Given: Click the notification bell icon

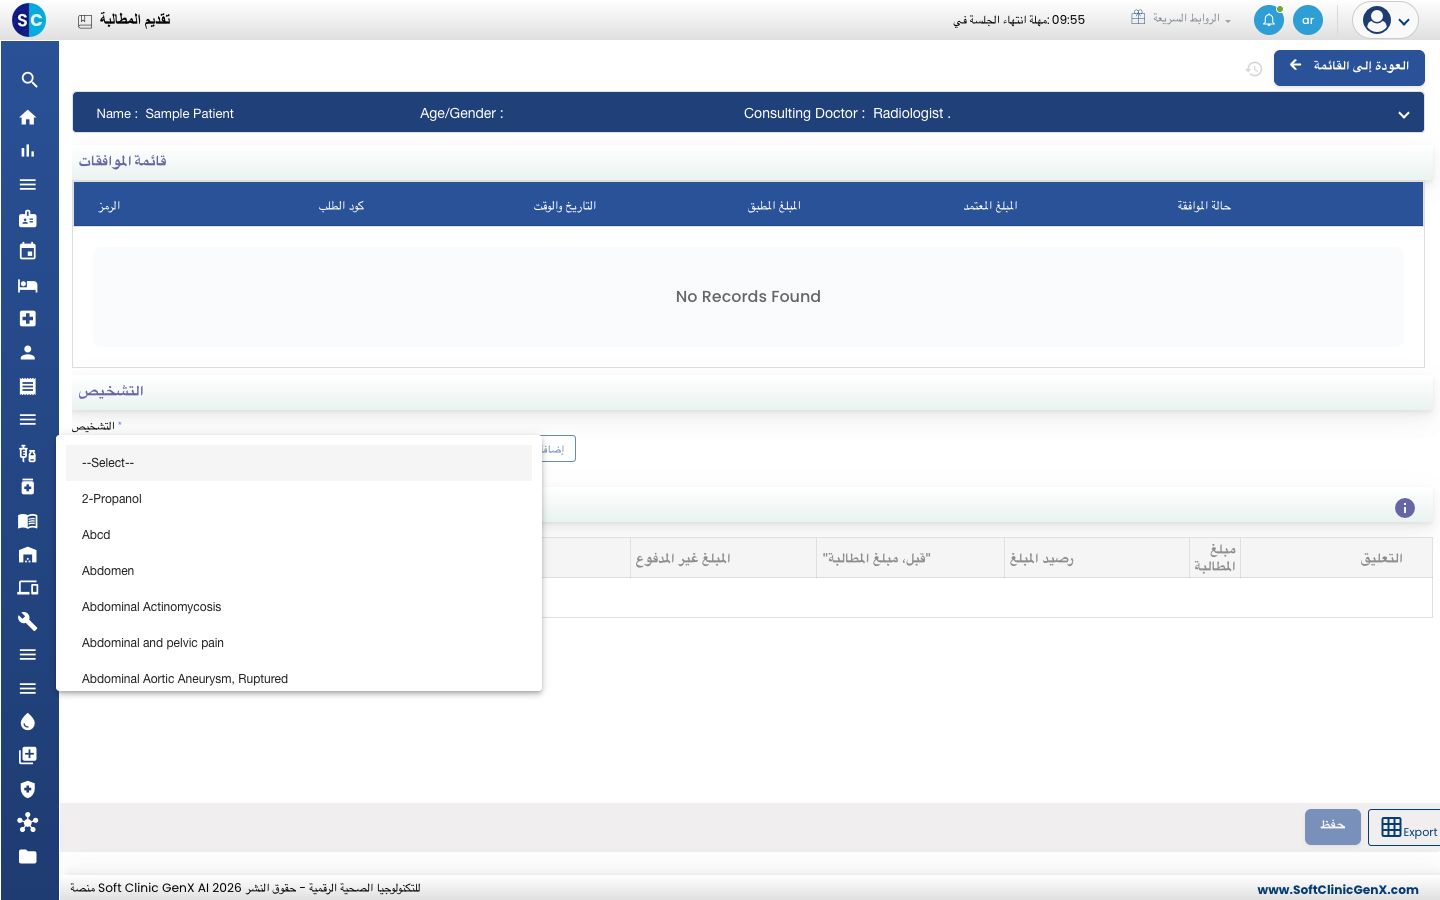Looking at the screenshot, I should coord(1269,20).
